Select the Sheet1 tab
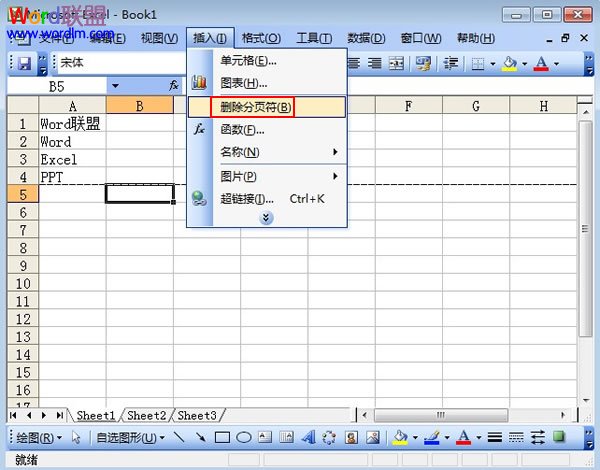Image resolution: width=600 pixels, height=470 pixels. coord(96,415)
